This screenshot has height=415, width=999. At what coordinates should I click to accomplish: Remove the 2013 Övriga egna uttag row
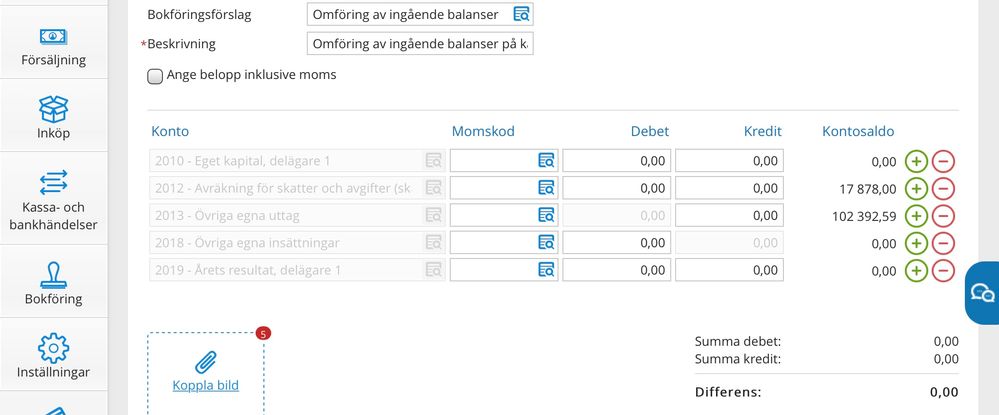[x=944, y=215]
